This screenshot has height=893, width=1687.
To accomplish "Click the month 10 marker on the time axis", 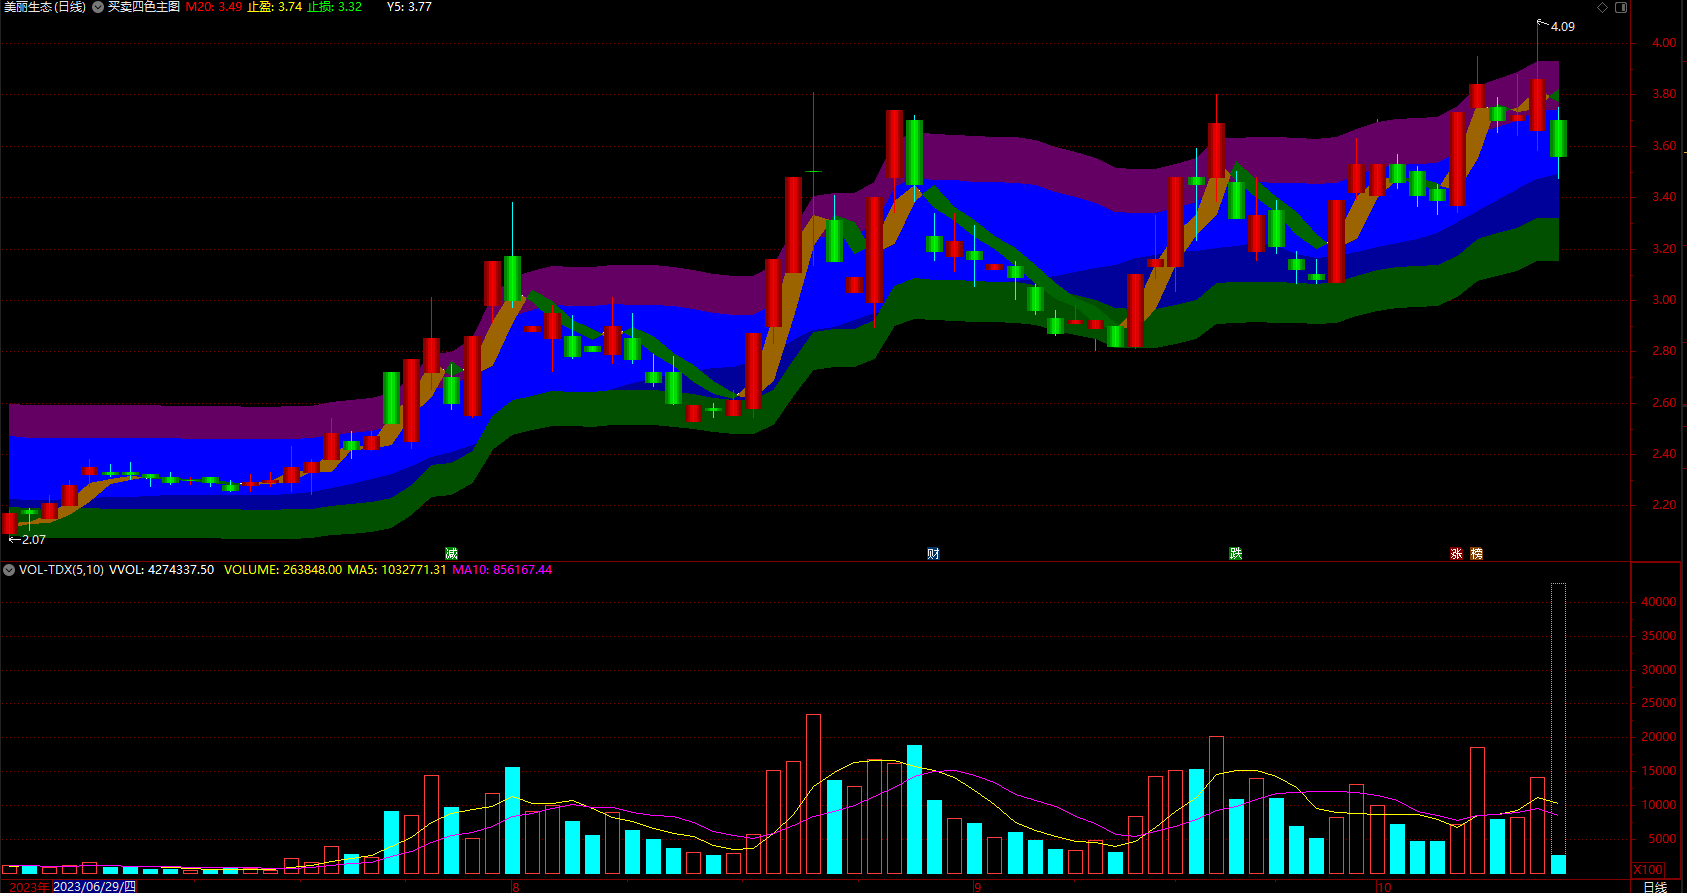I will (1383, 887).
